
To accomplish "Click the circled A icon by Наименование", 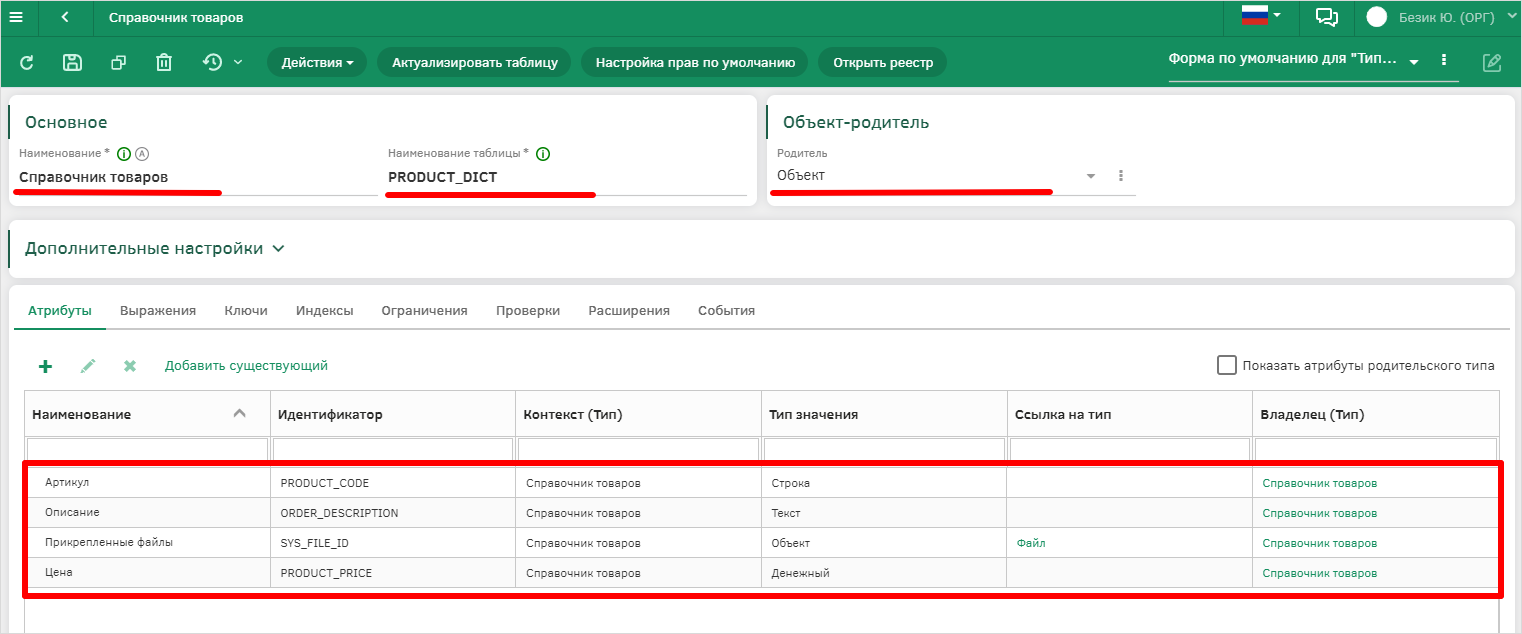I will click(141, 154).
